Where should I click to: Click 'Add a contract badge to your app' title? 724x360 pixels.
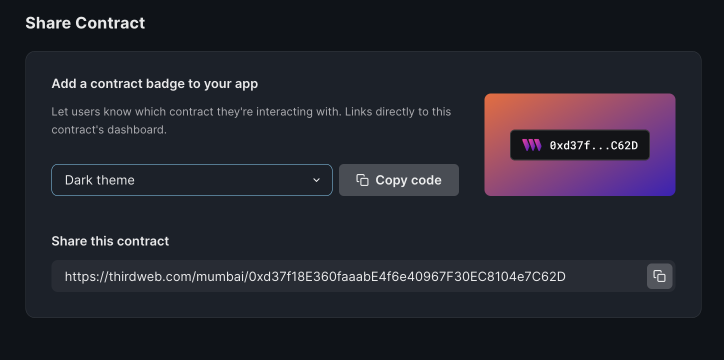click(x=155, y=84)
